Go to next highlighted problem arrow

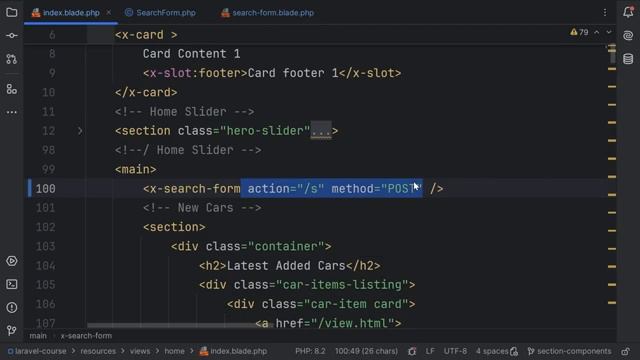tap(609, 32)
